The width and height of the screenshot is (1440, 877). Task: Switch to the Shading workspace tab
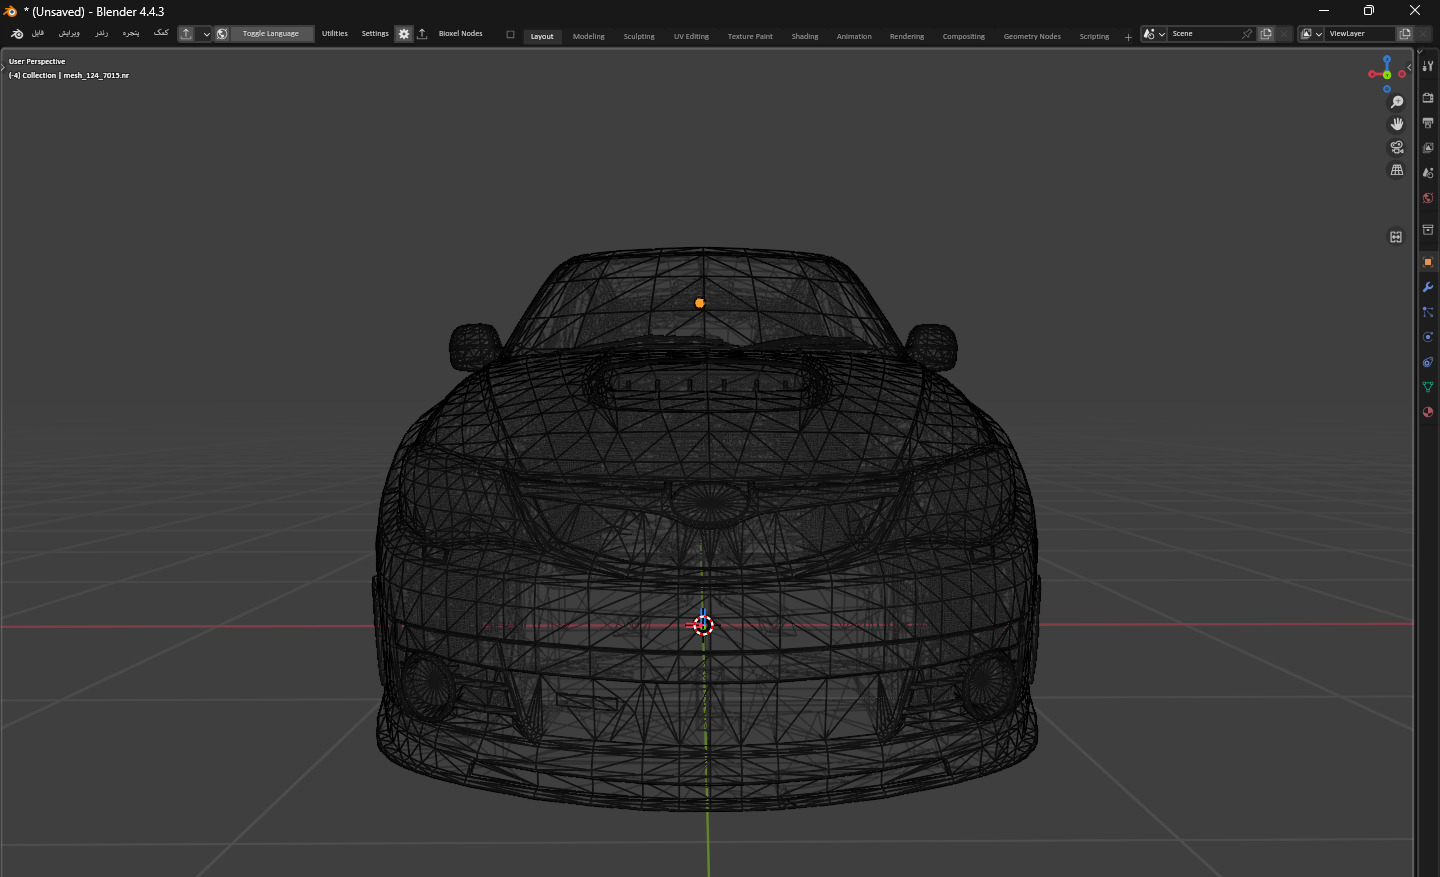[x=805, y=37]
